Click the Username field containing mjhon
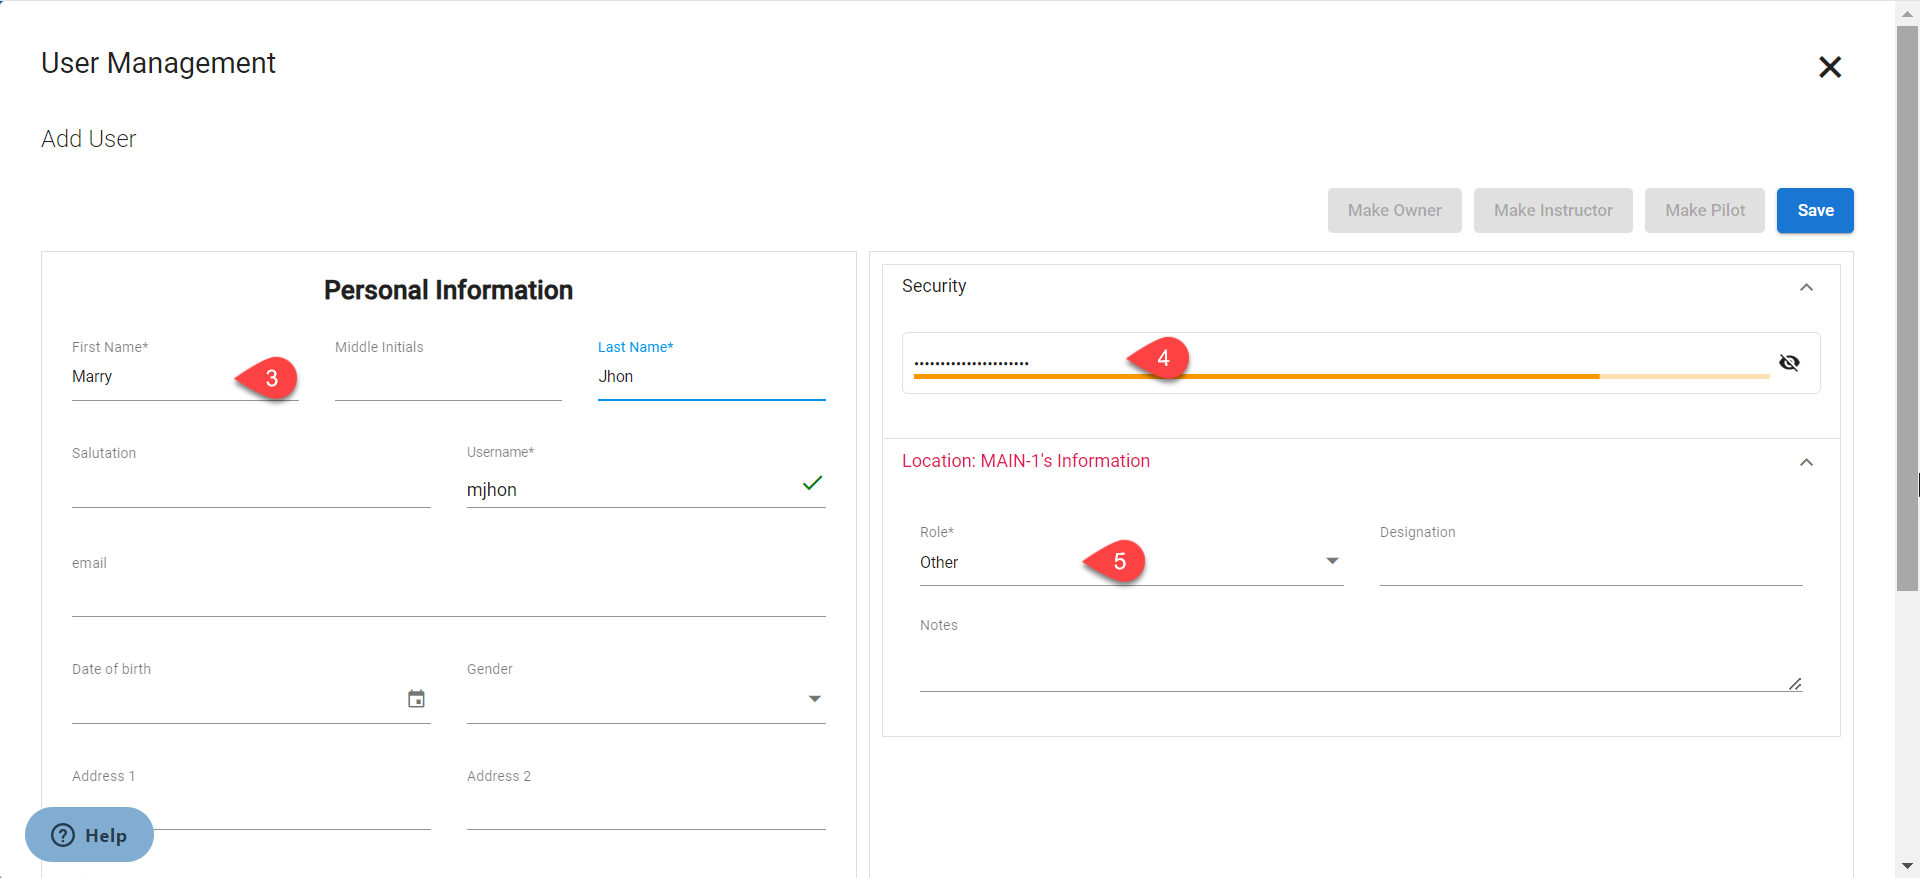The height and width of the screenshot is (878, 1920). (630, 490)
